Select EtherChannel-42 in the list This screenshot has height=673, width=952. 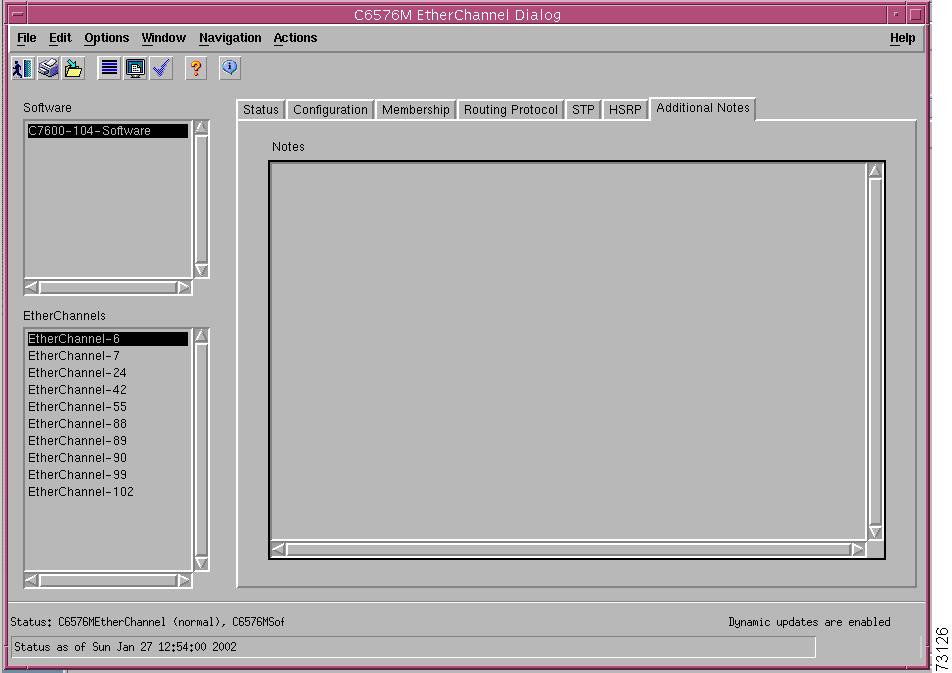coord(107,390)
